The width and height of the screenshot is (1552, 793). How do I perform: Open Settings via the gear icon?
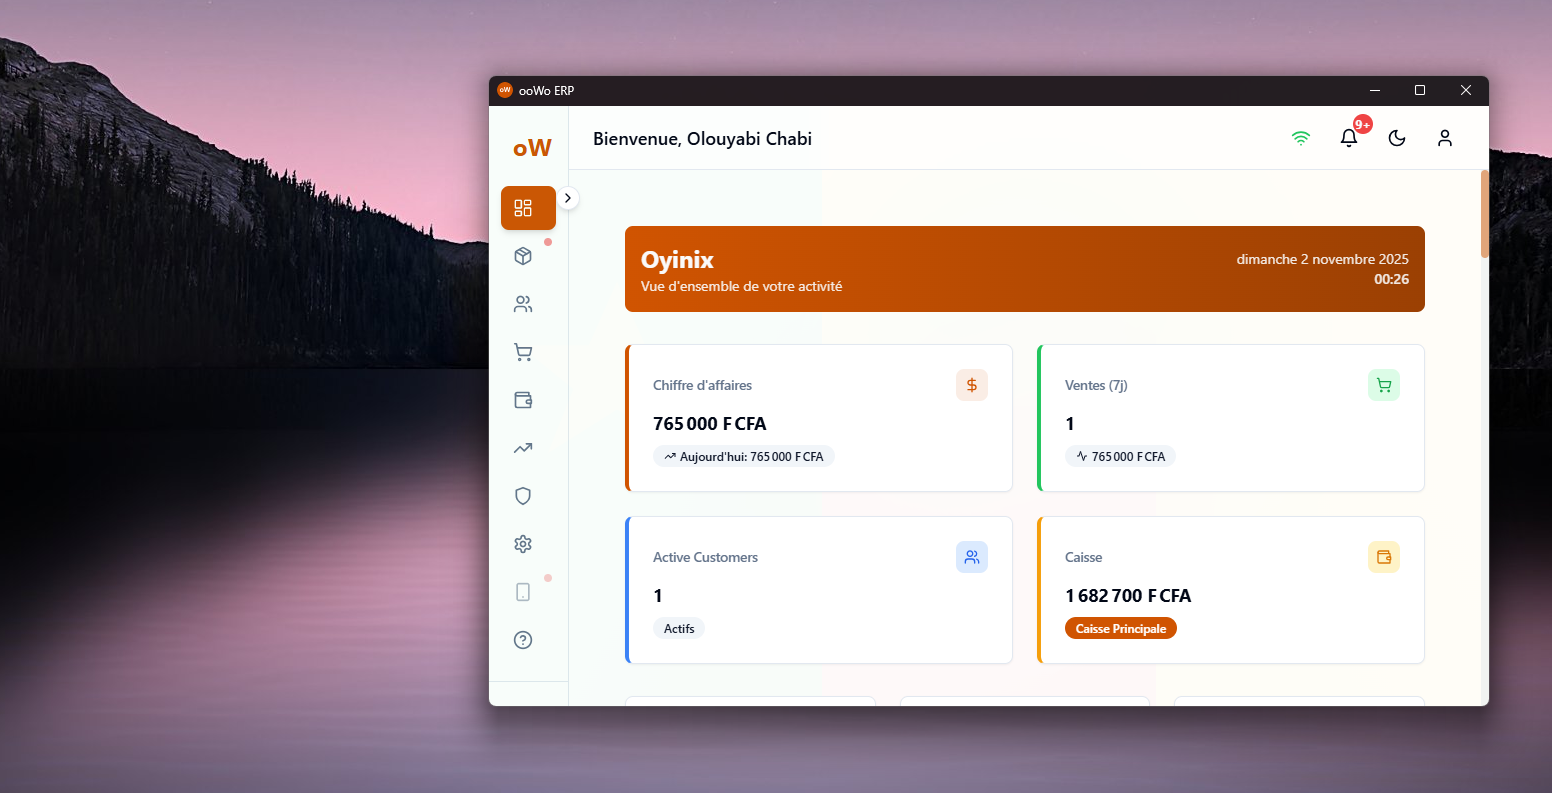(x=522, y=544)
